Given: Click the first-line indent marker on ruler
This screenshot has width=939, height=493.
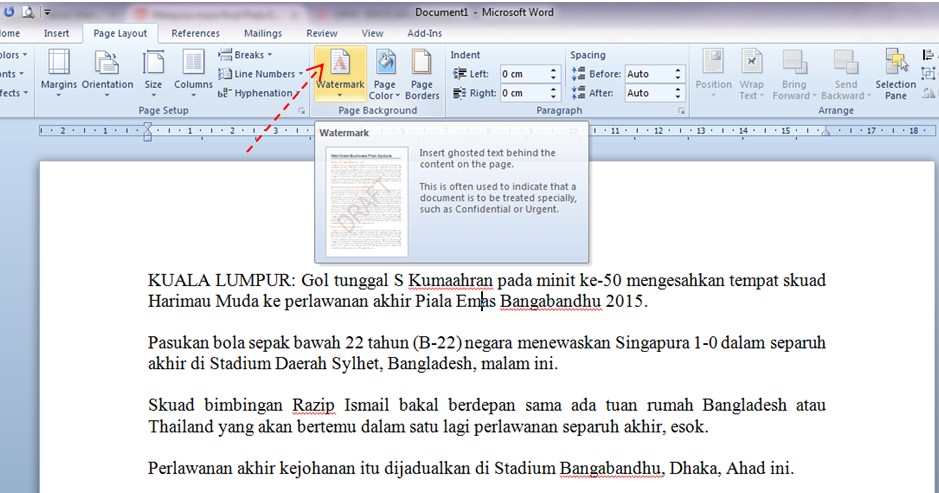Looking at the screenshot, I should click(x=148, y=126).
